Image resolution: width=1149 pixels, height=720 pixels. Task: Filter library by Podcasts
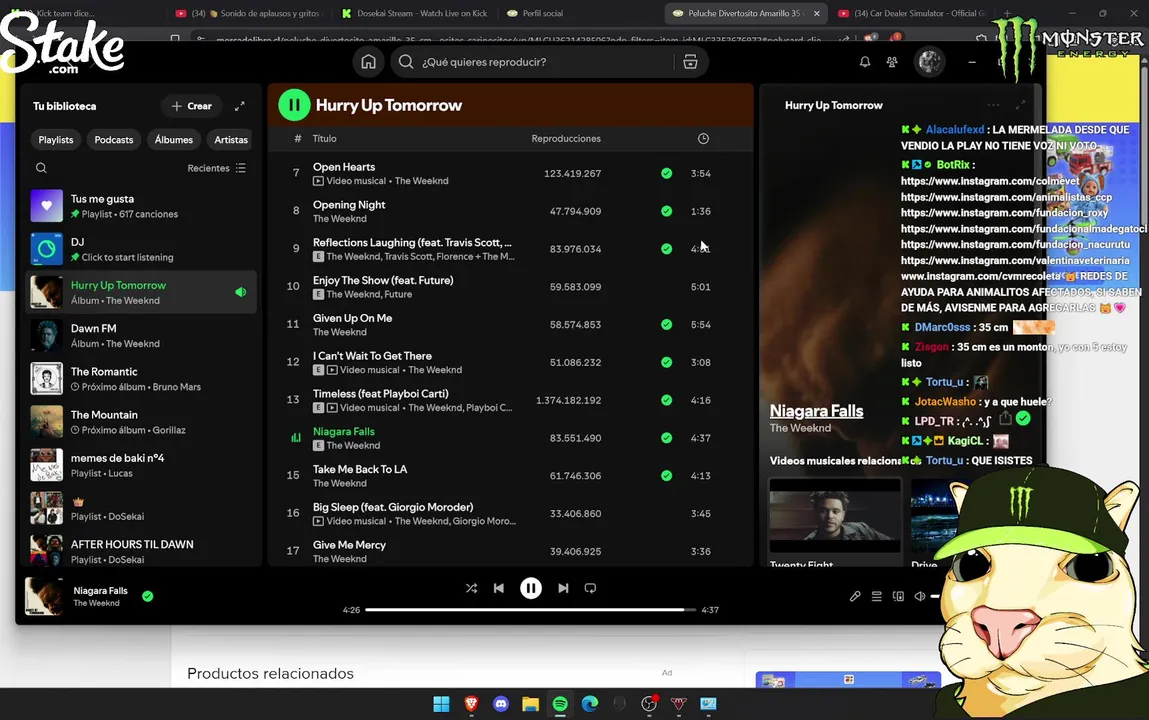point(114,139)
